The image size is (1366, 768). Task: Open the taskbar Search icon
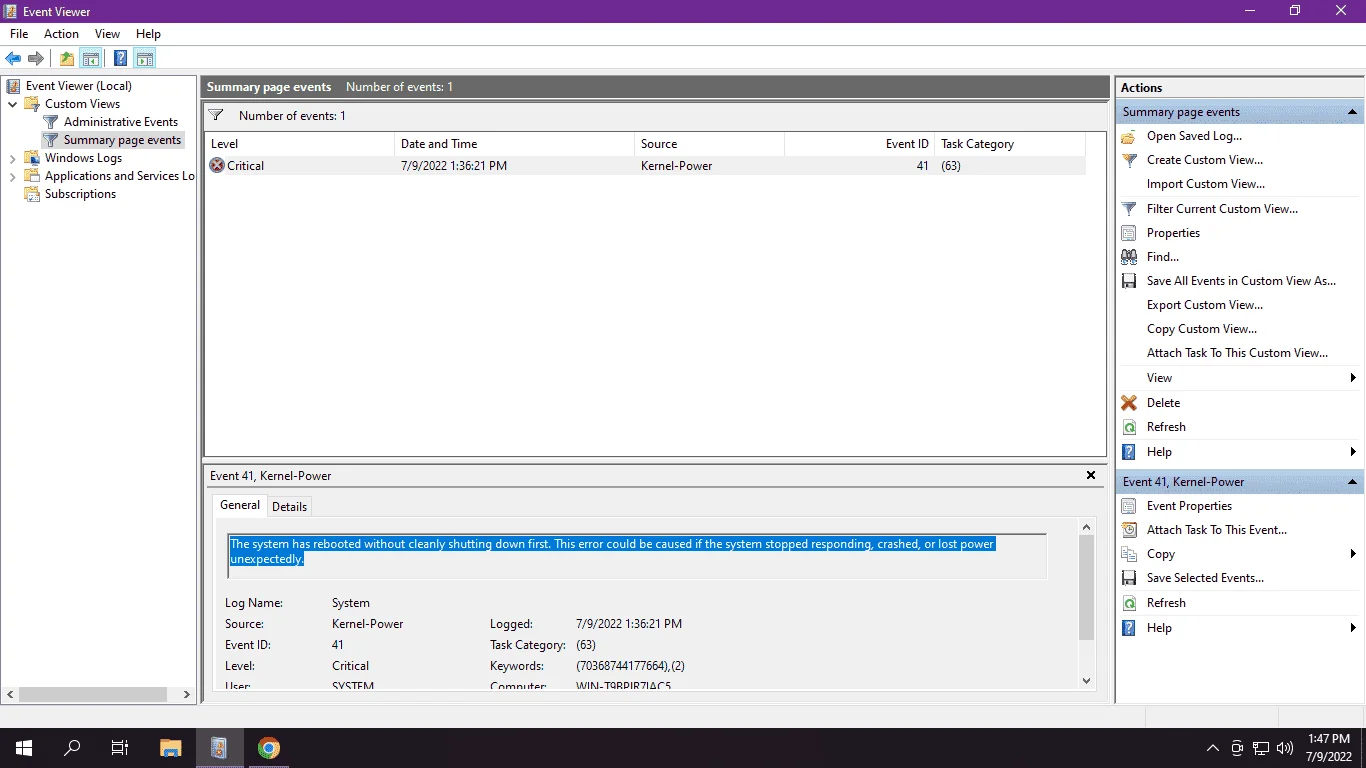point(72,748)
